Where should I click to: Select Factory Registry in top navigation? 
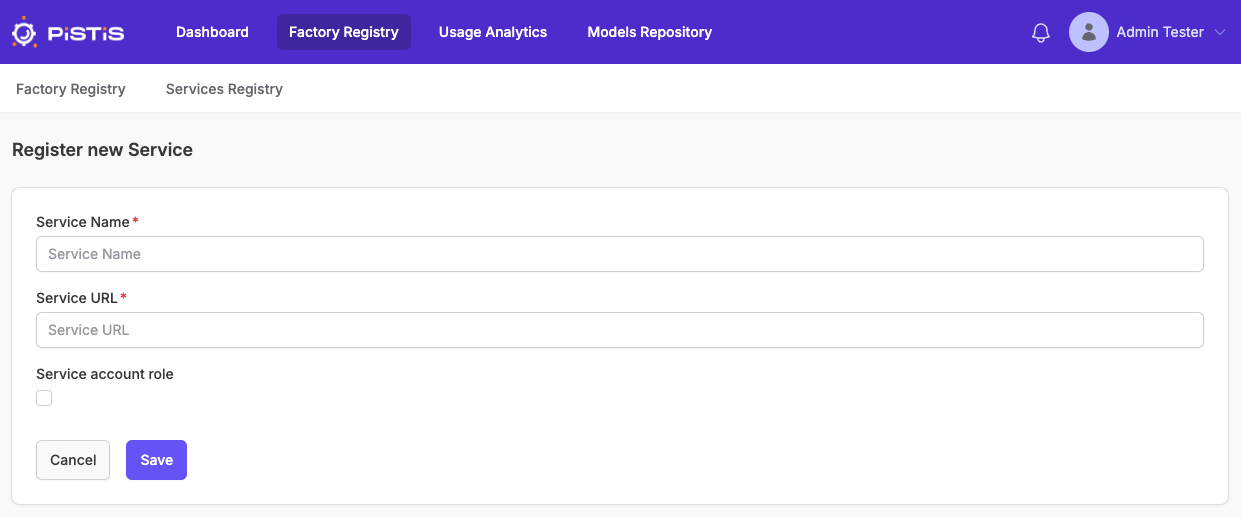click(x=344, y=32)
